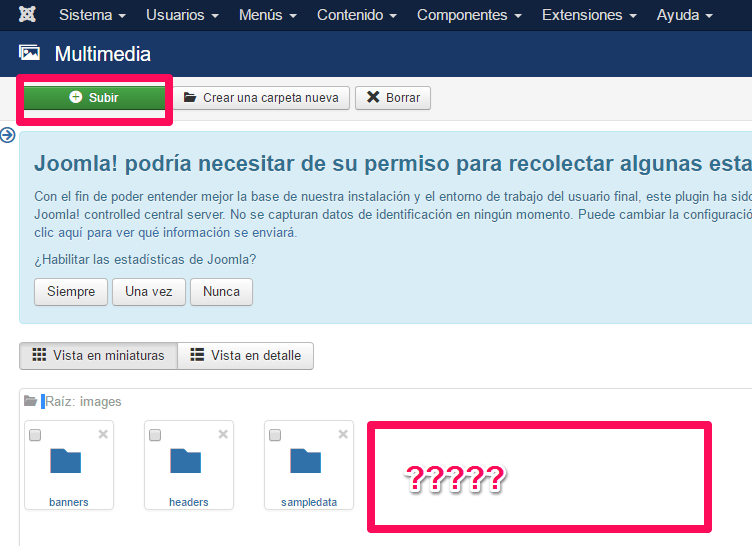Choose Una vez for Joomla statistics
The height and width of the screenshot is (546, 752).
click(x=149, y=292)
